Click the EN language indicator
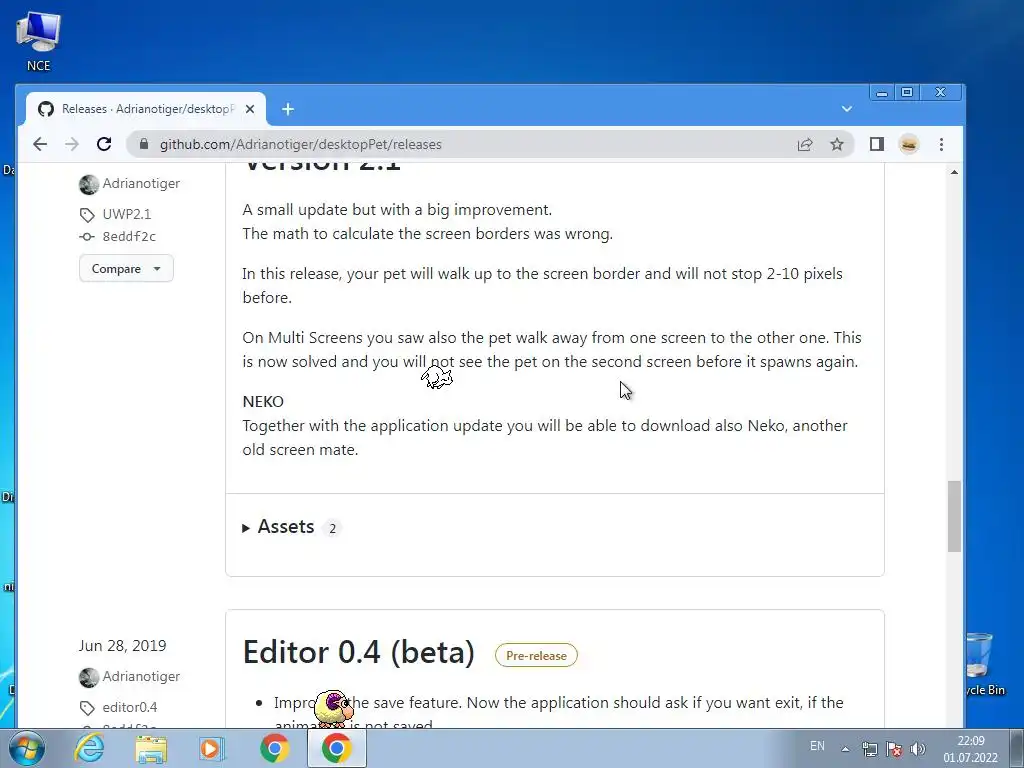This screenshot has width=1024, height=768. tap(817, 746)
